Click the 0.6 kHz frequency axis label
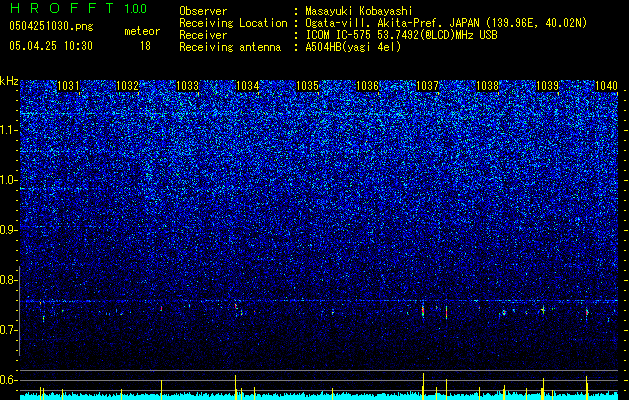Screen dimensions: 629x400 click(9, 380)
